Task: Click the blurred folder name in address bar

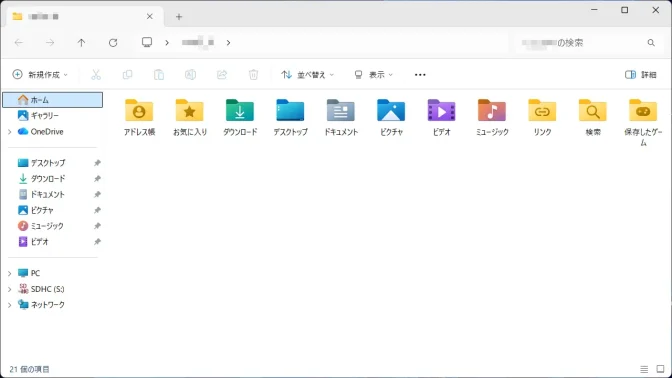Action: [x=198, y=42]
